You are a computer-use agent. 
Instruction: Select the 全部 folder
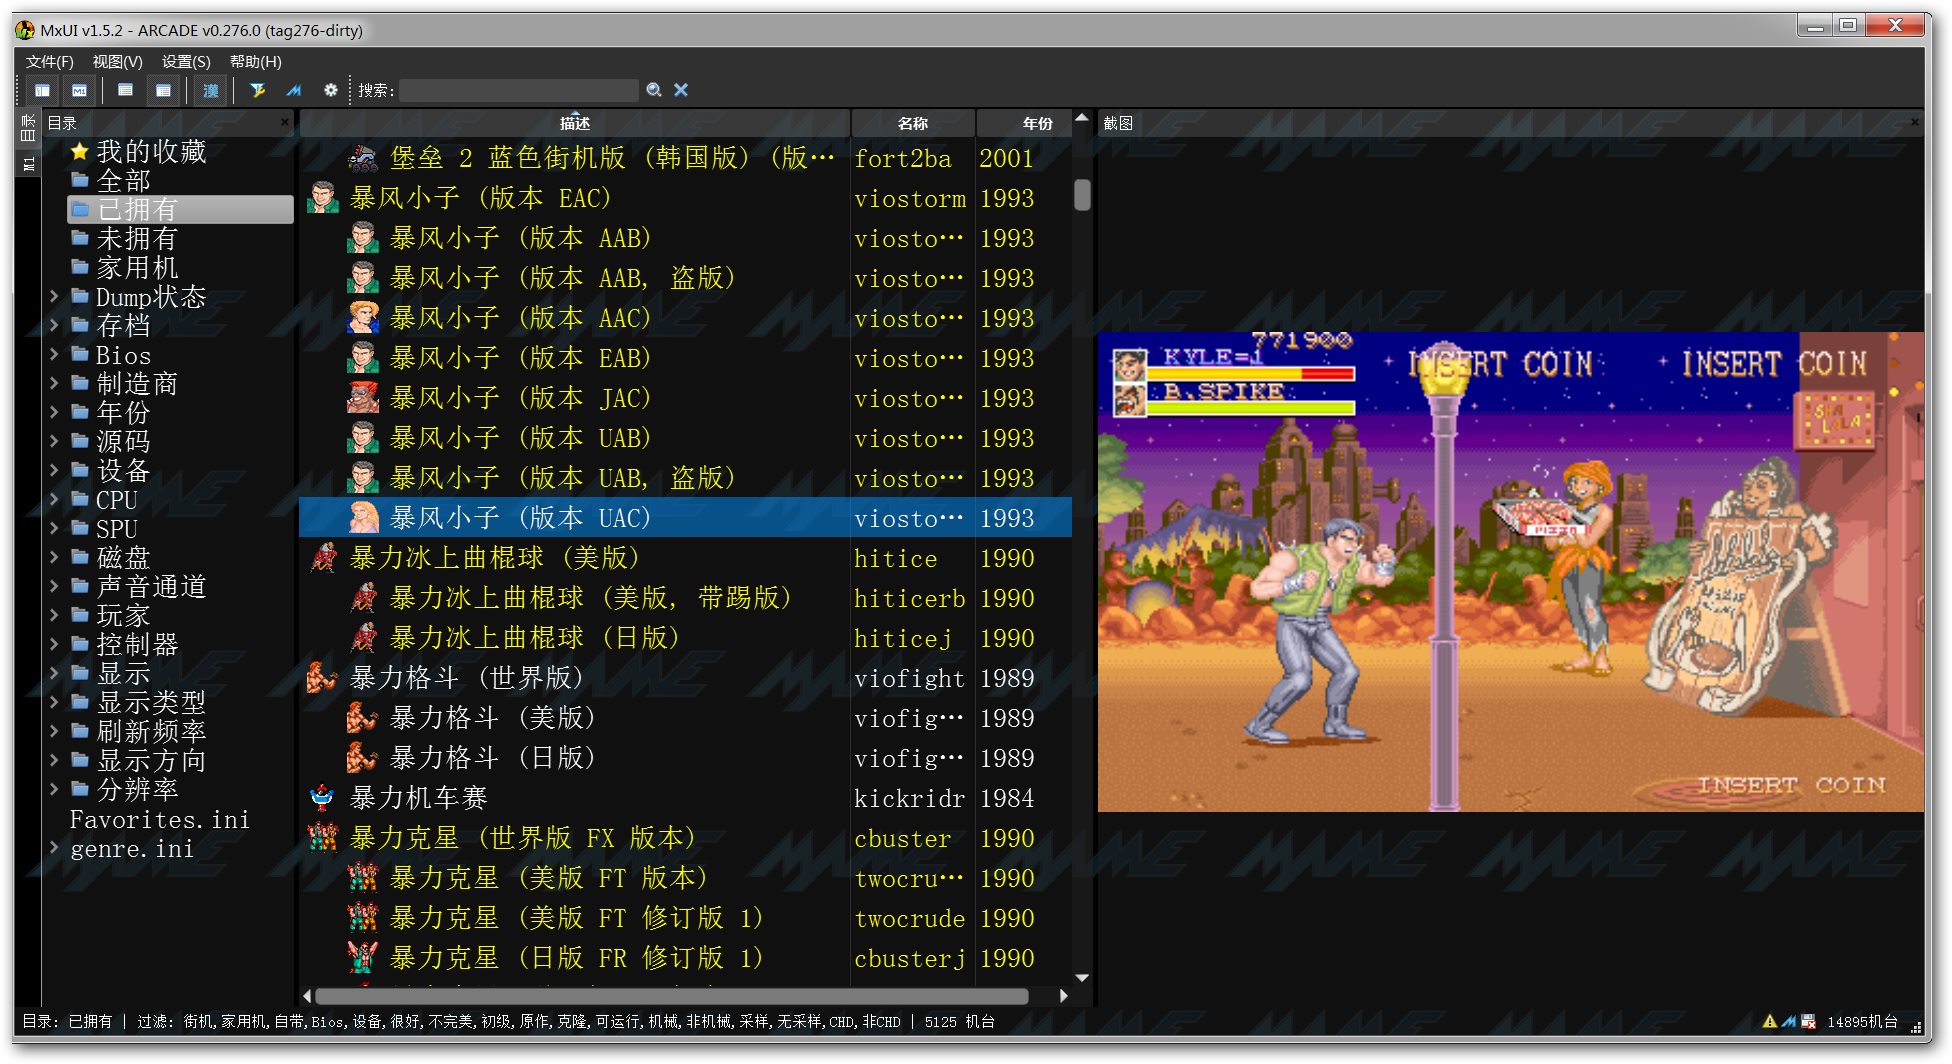[x=110, y=181]
